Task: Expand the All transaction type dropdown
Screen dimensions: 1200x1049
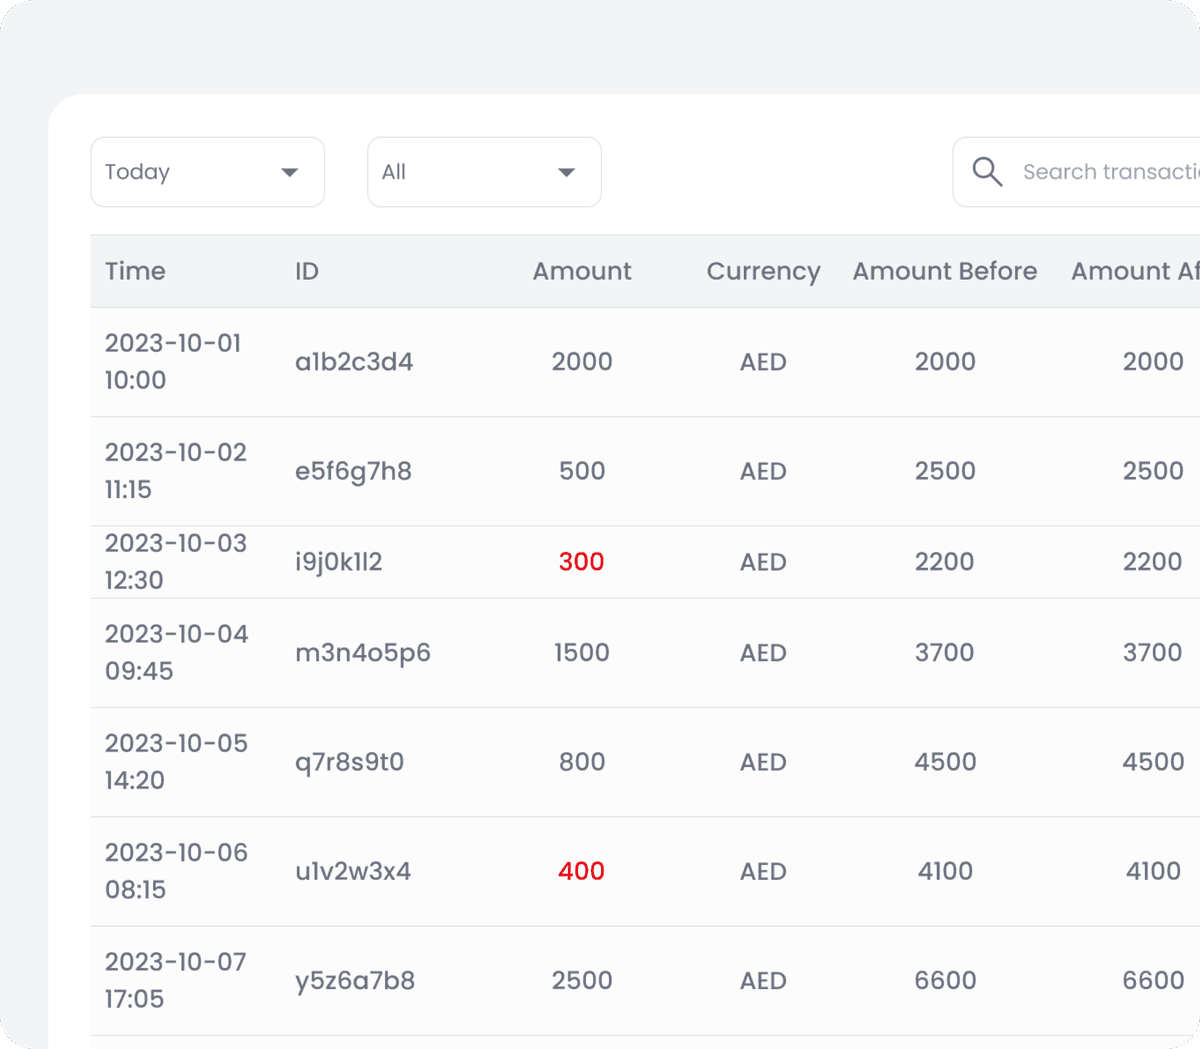Action: coord(484,172)
